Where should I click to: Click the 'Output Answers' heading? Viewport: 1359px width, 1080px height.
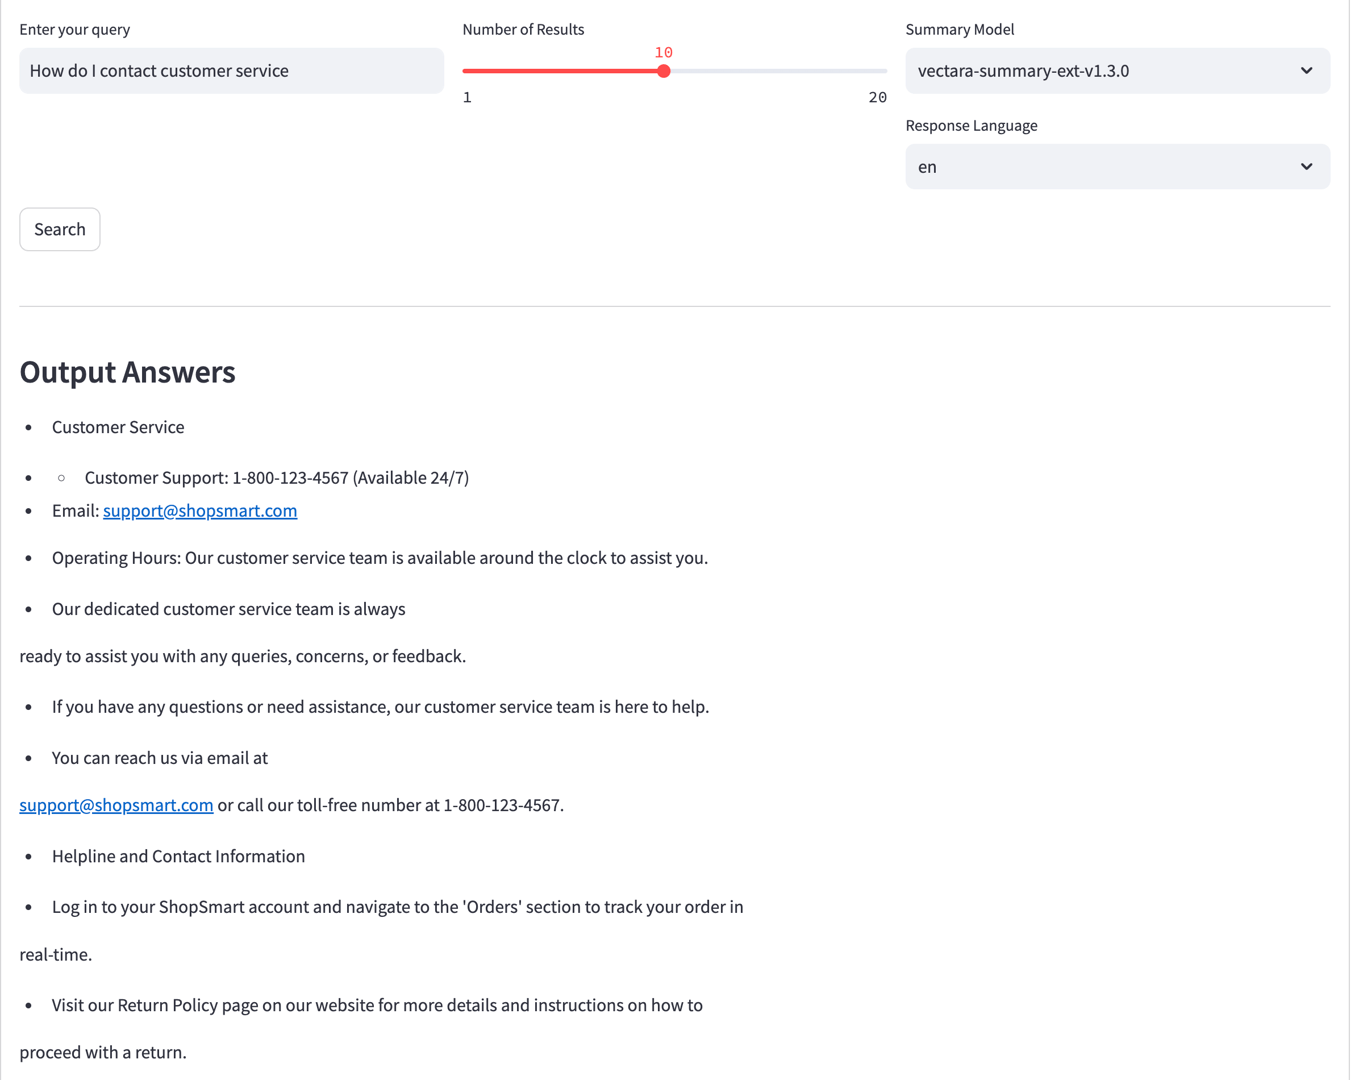tap(128, 372)
